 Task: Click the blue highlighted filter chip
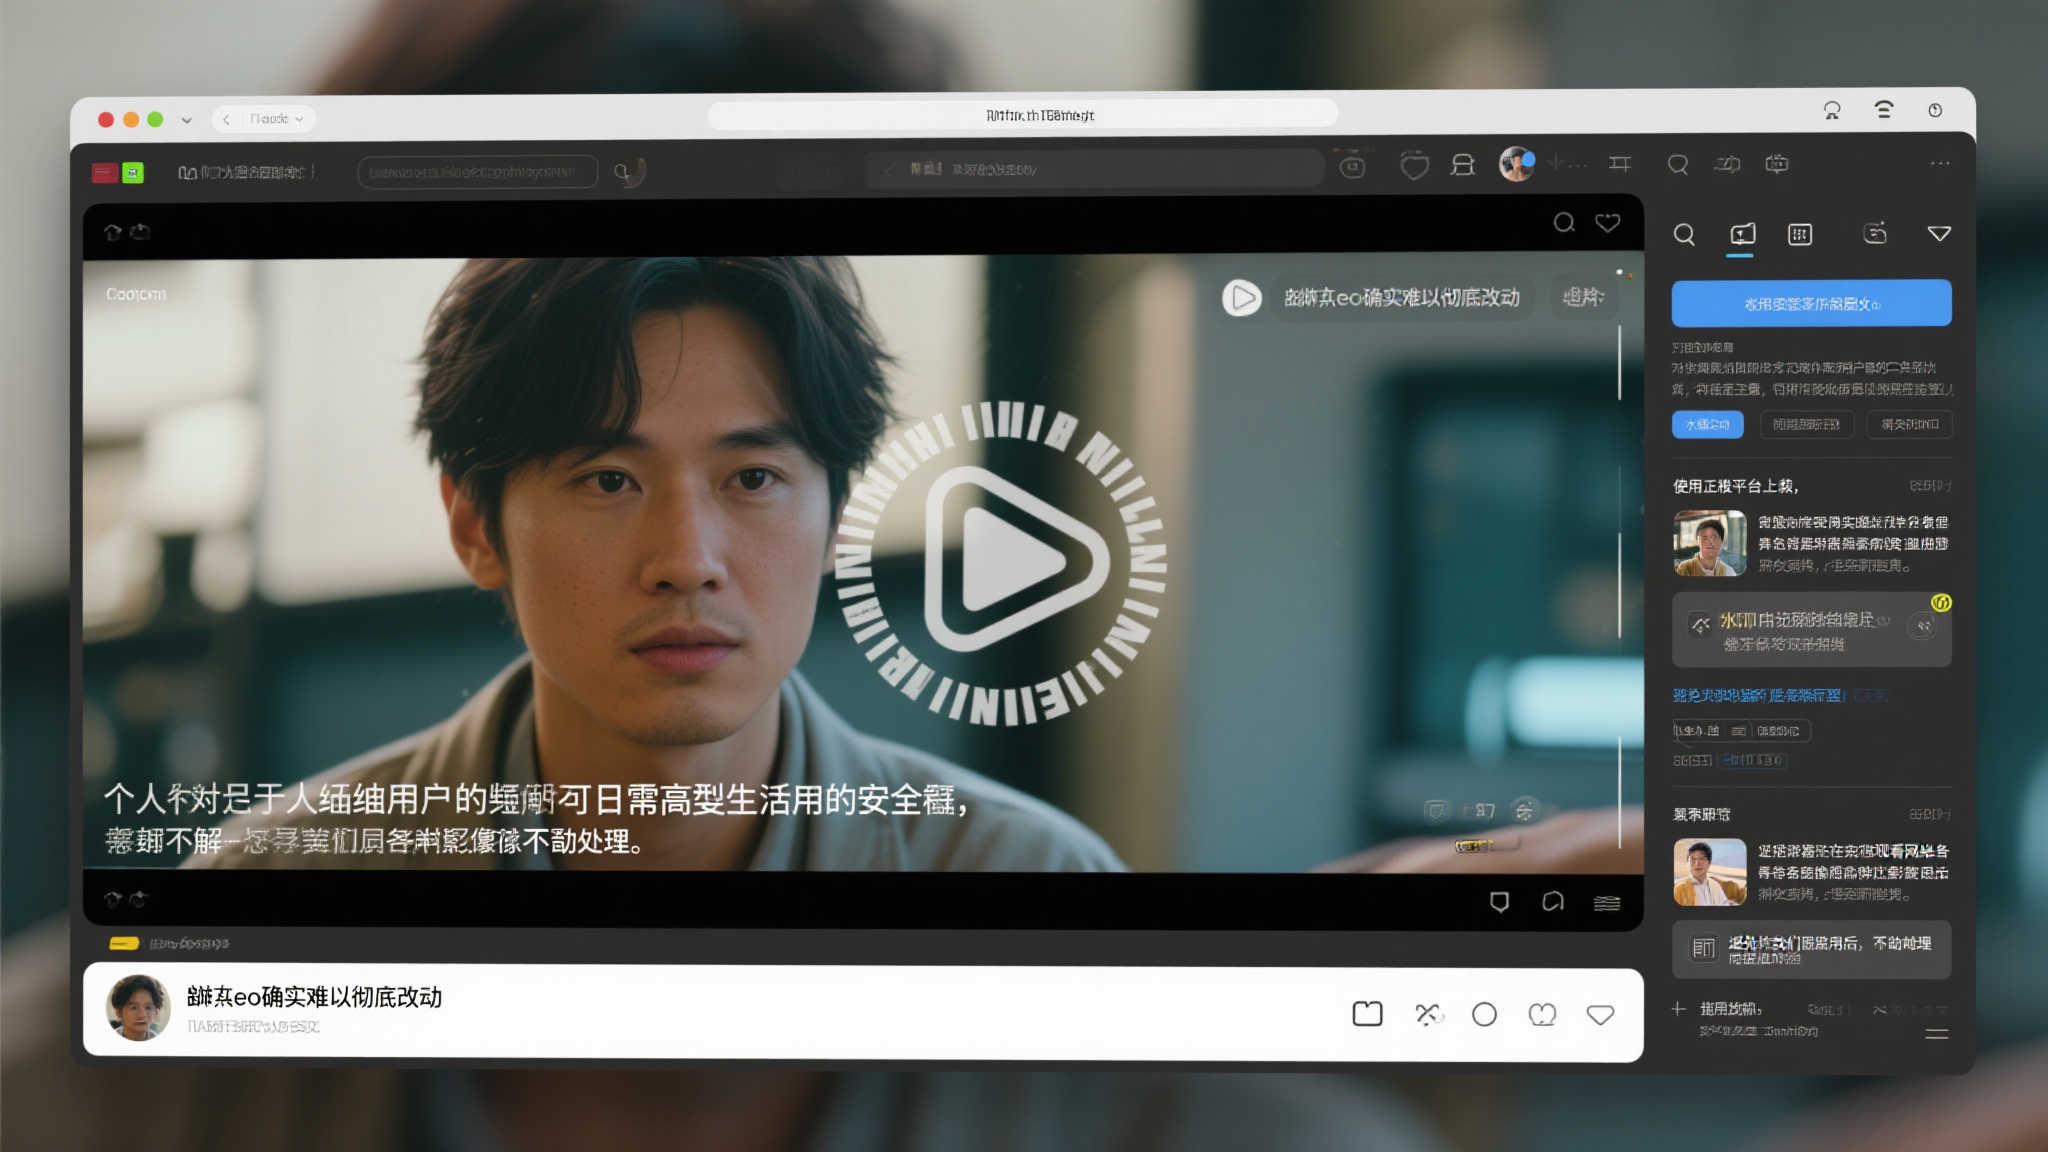pyautogui.click(x=1707, y=425)
